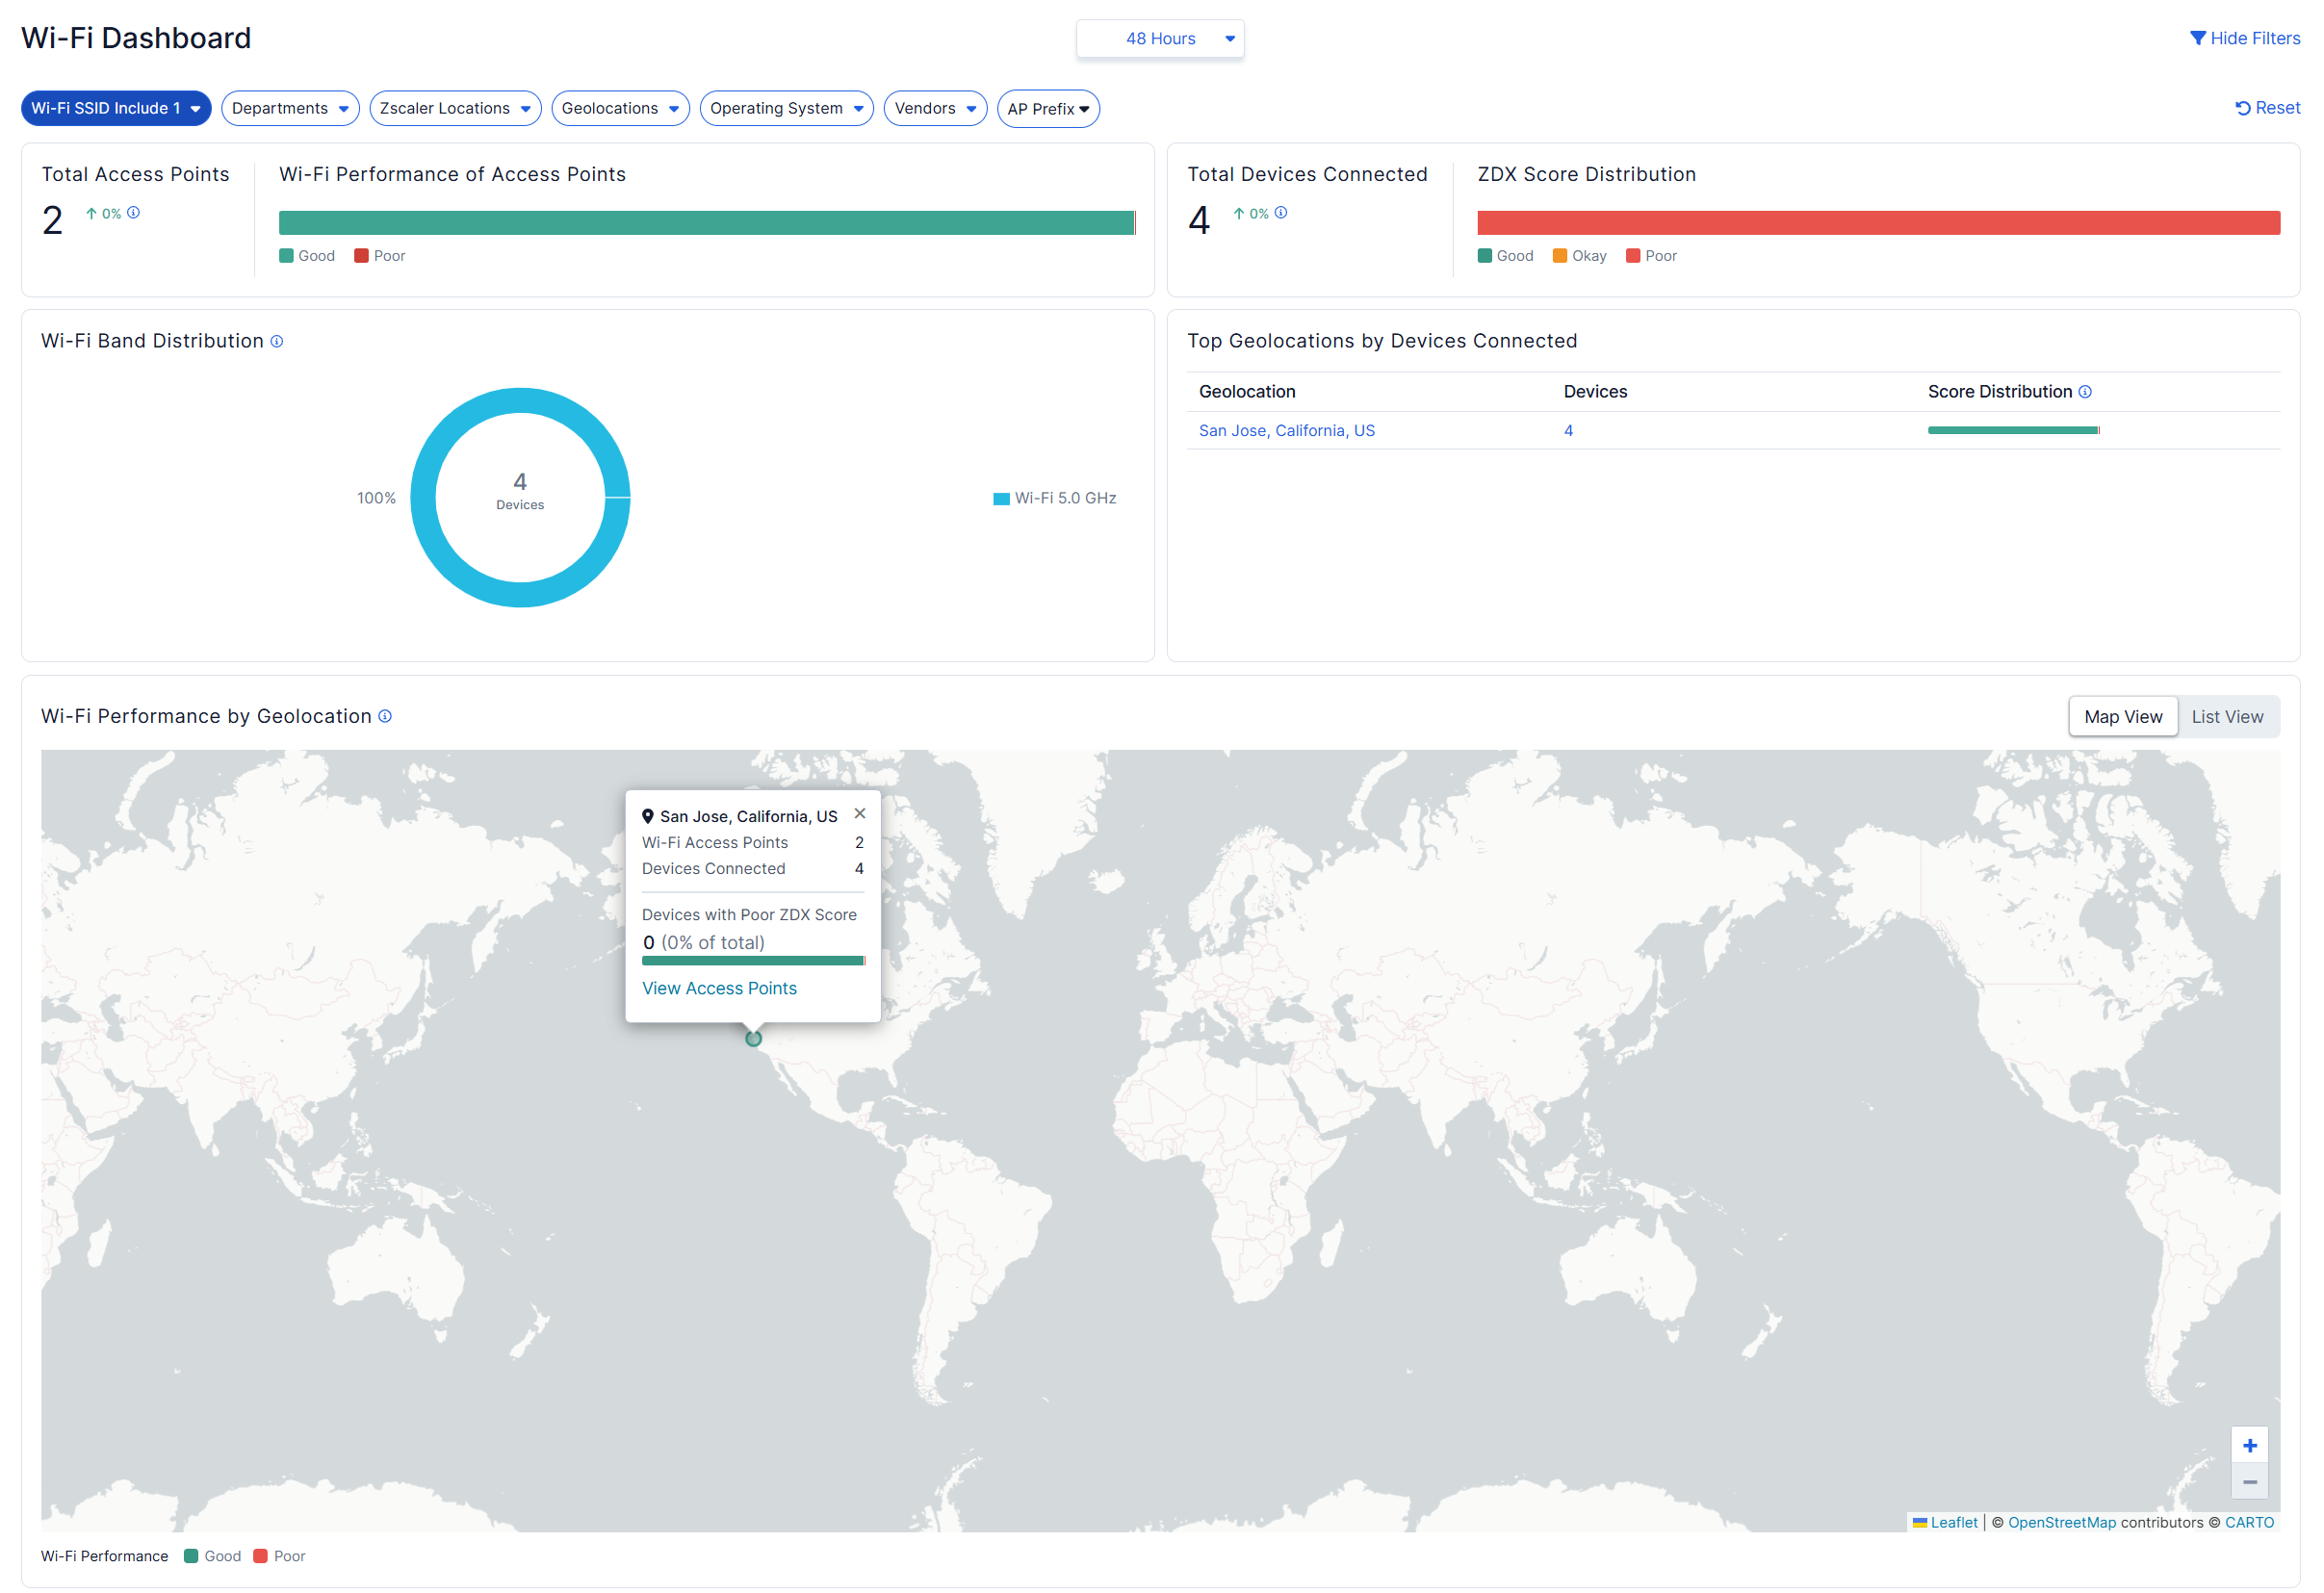This screenshot has height=1593, width=2324.
Task: Click Reset filters link
Action: [2267, 108]
